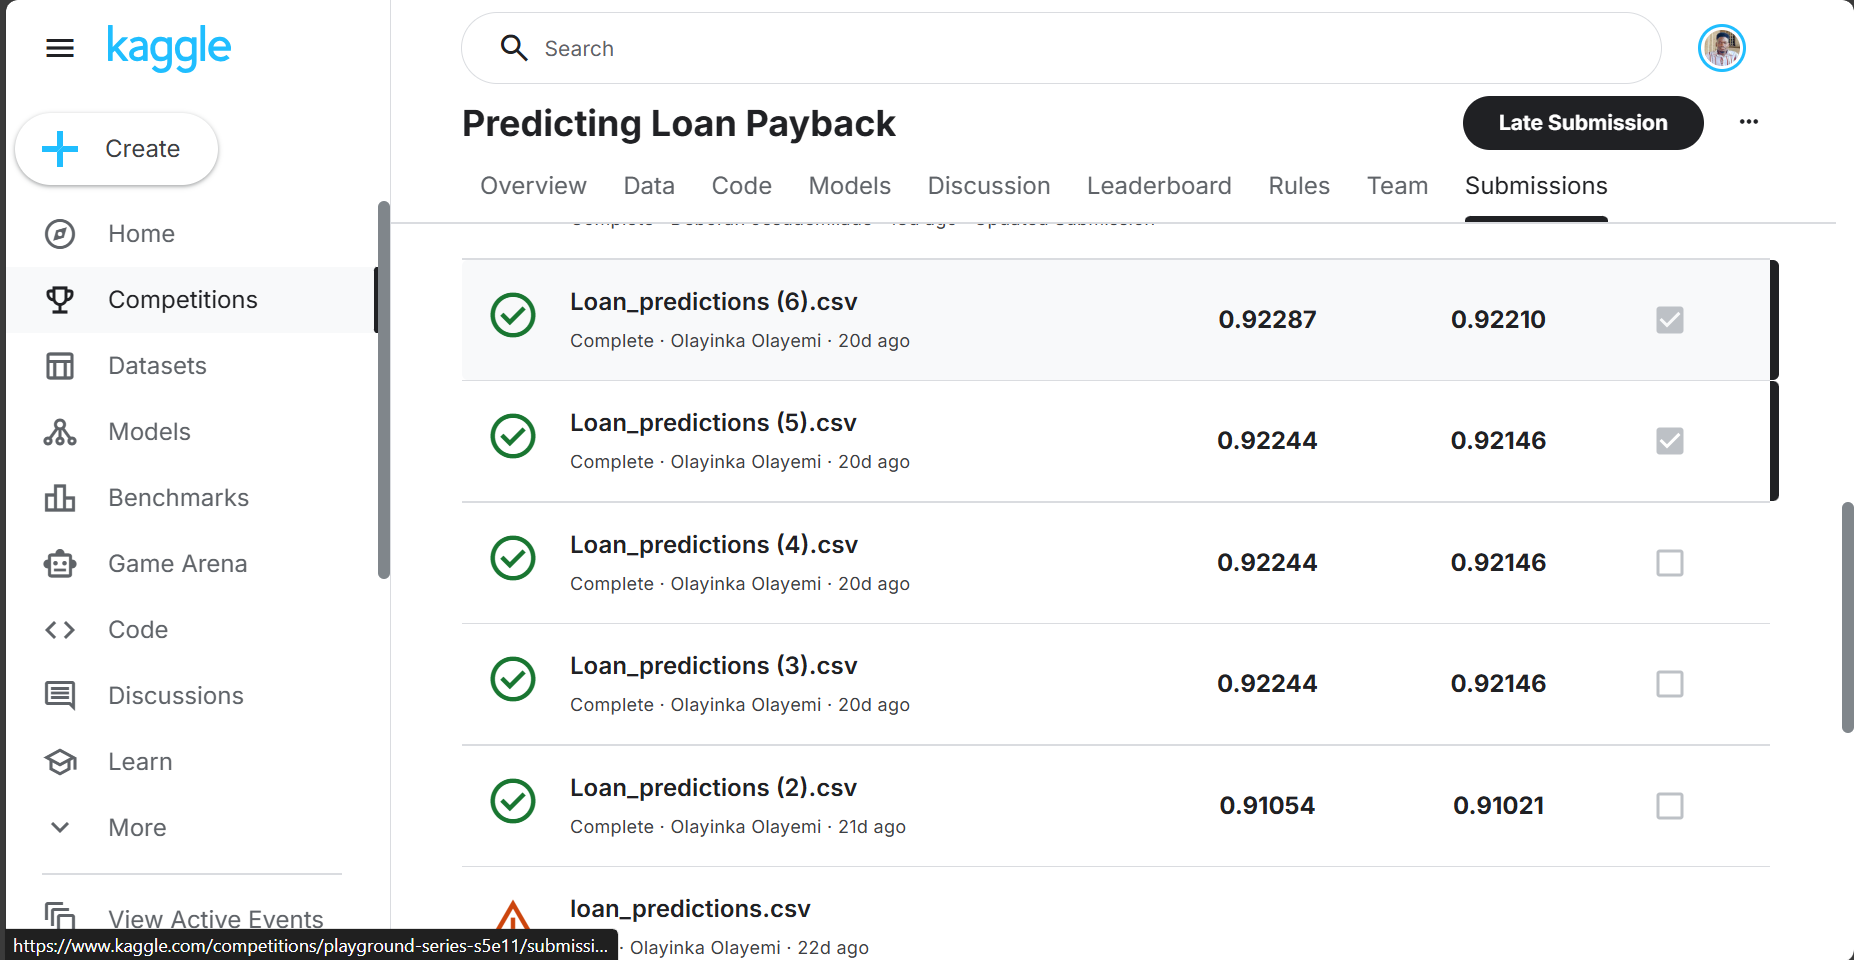
Task: Expand the More sidebar section
Action: [136, 827]
